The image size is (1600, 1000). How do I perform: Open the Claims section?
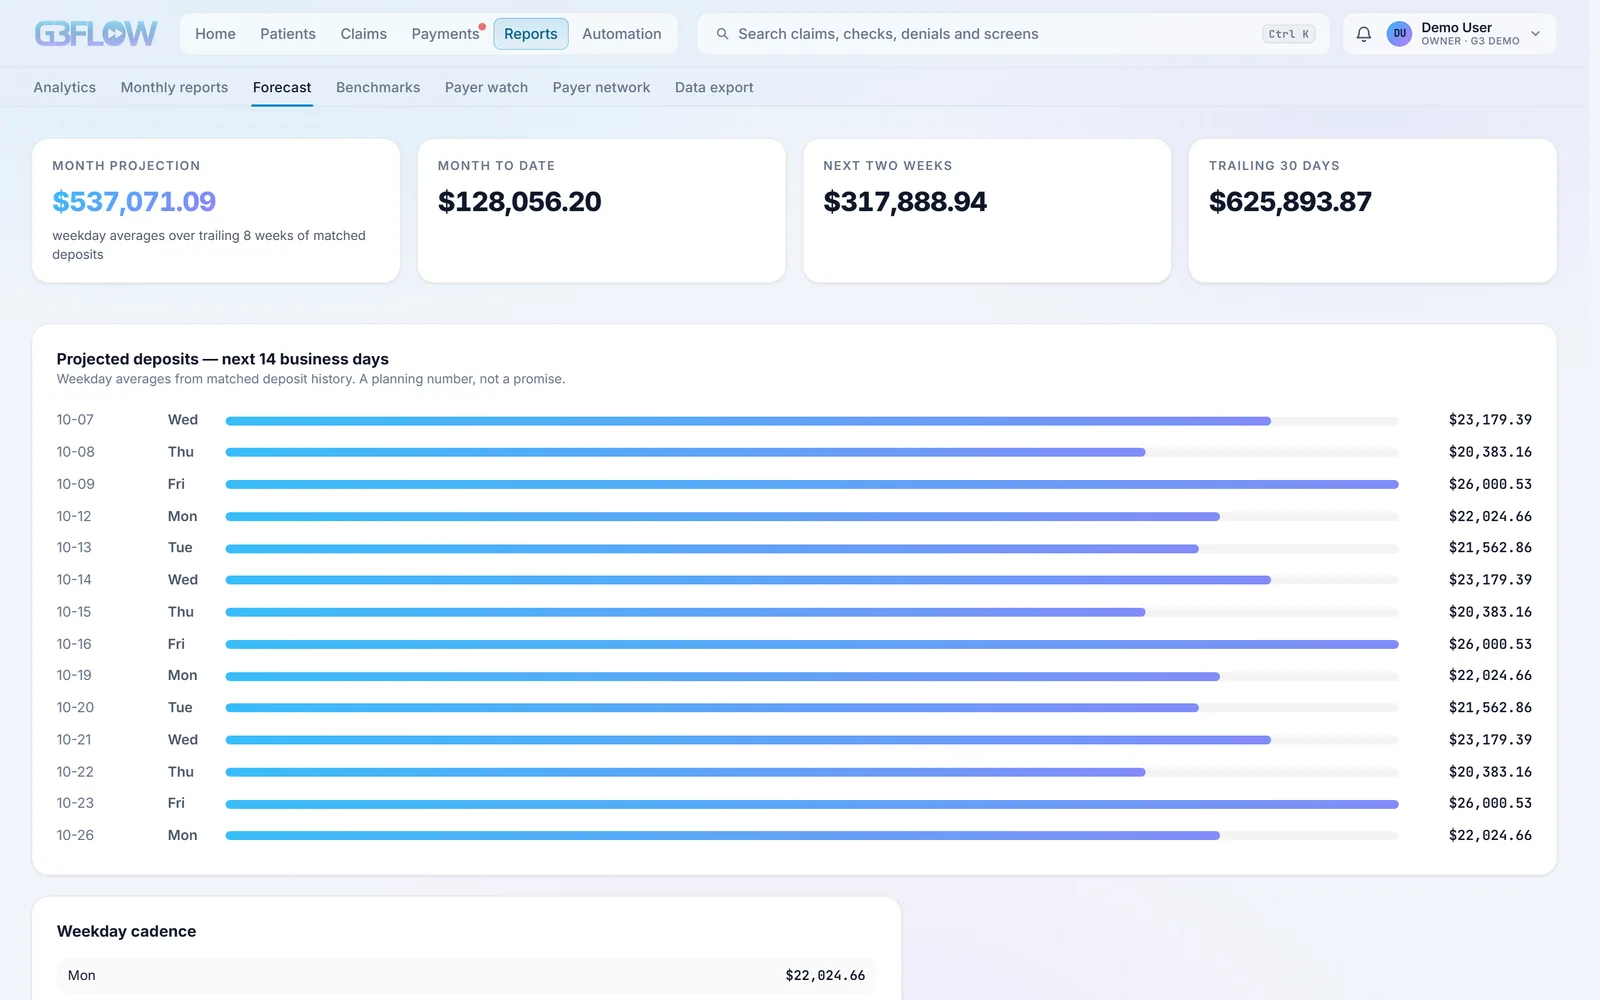363,34
